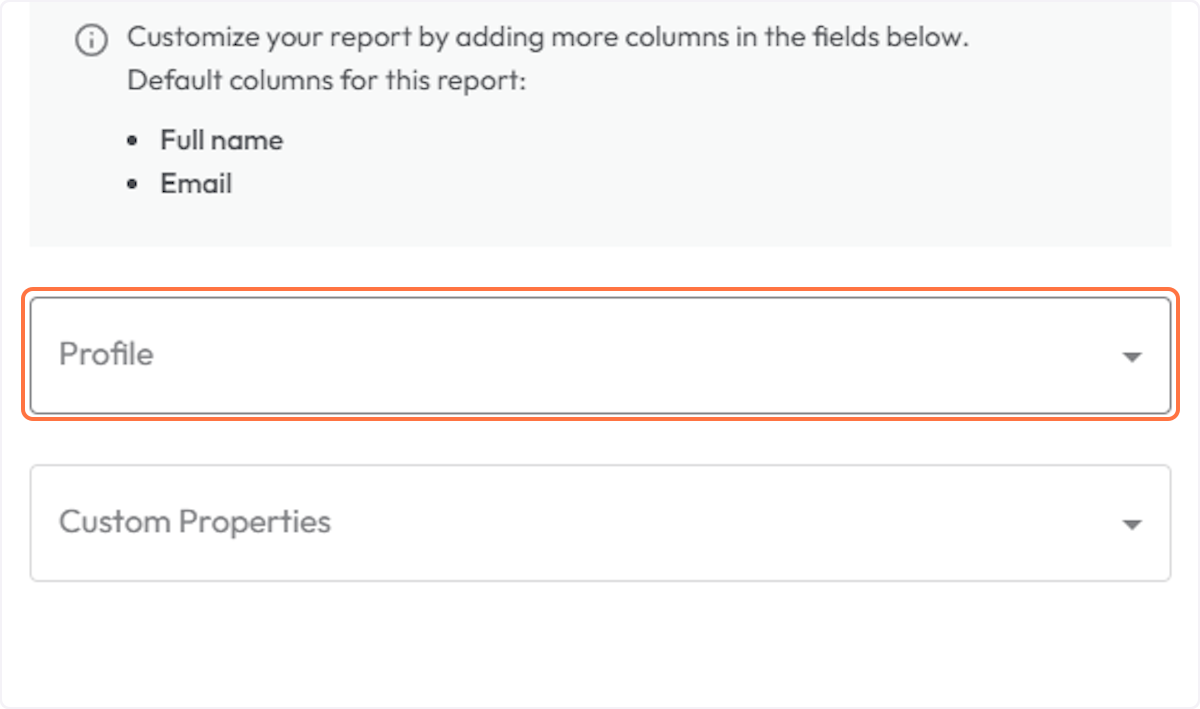The width and height of the screenshot is (1200, 709).
Task: Open the Custom Properties dropdown
Action: (600, 523)
